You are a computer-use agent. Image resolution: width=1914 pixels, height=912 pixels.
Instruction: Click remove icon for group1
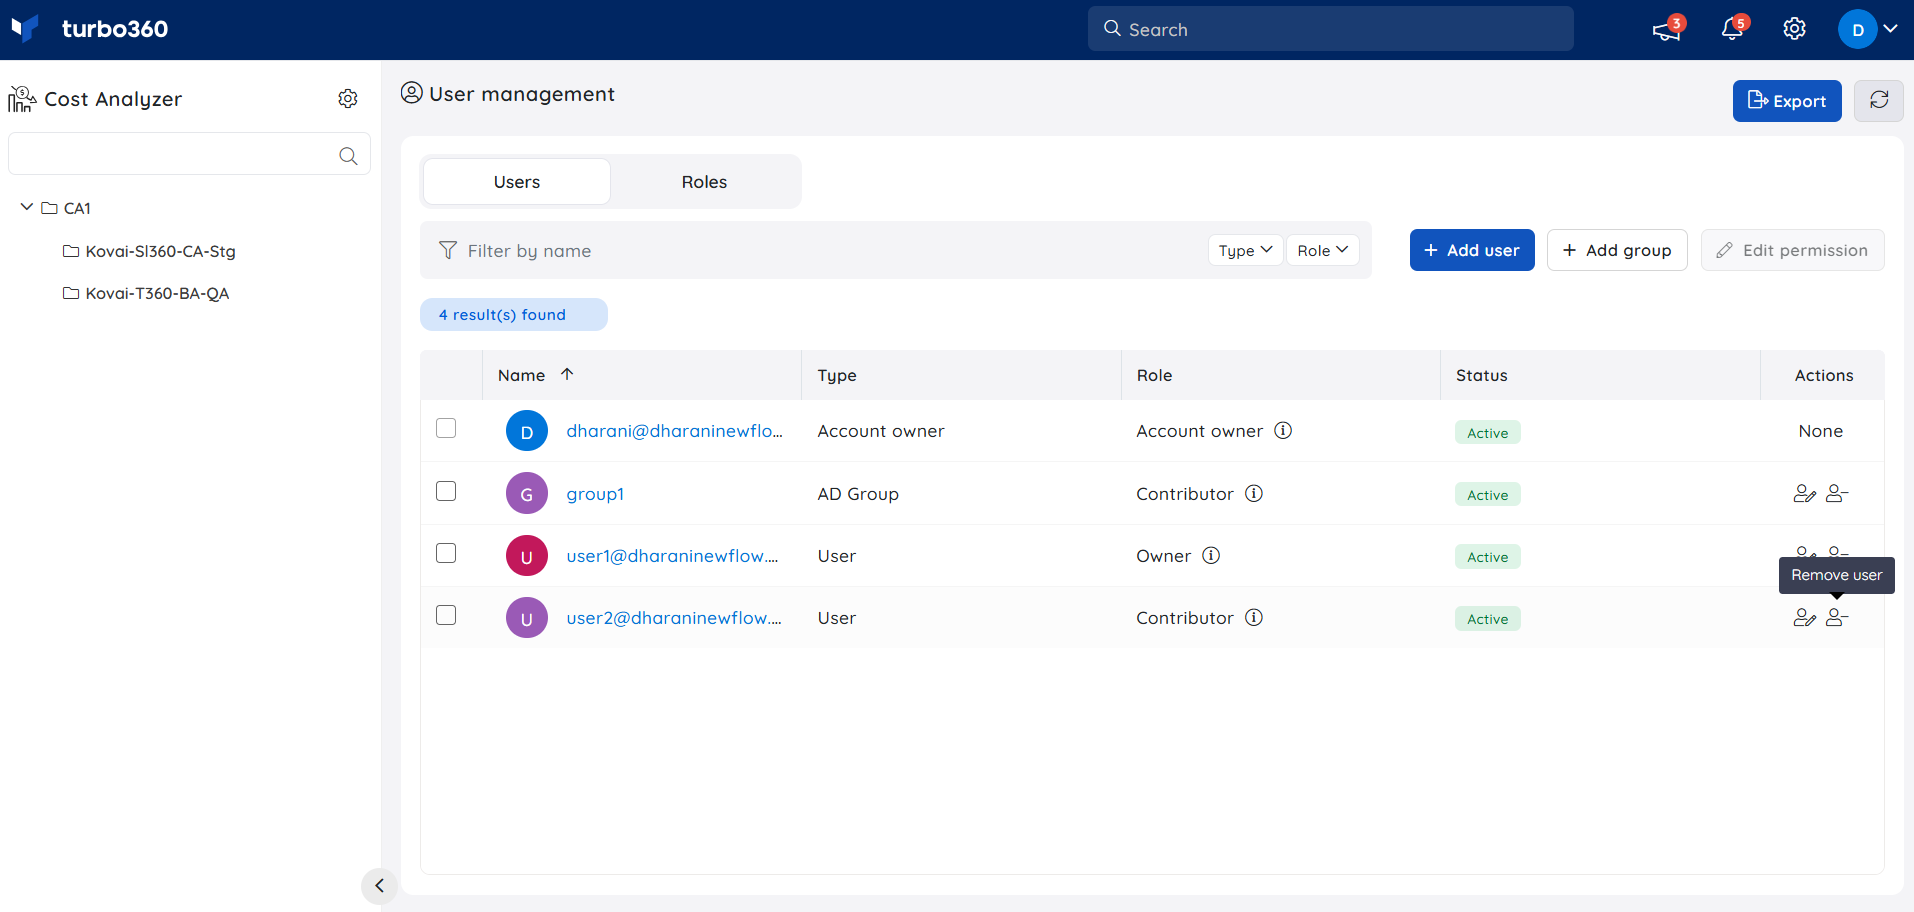tap(1837, 493)
